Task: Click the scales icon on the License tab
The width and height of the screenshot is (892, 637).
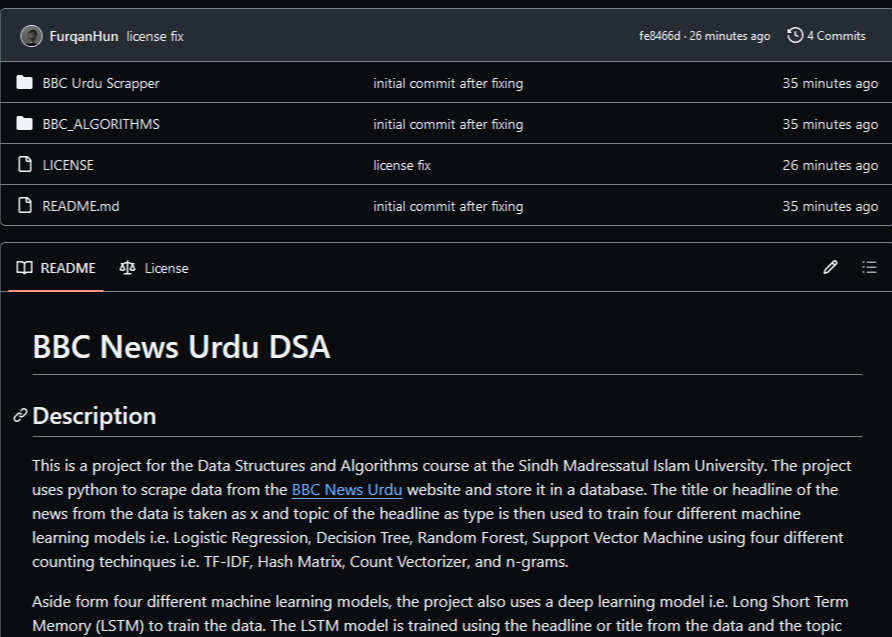Action: click(x=127, y=267)
